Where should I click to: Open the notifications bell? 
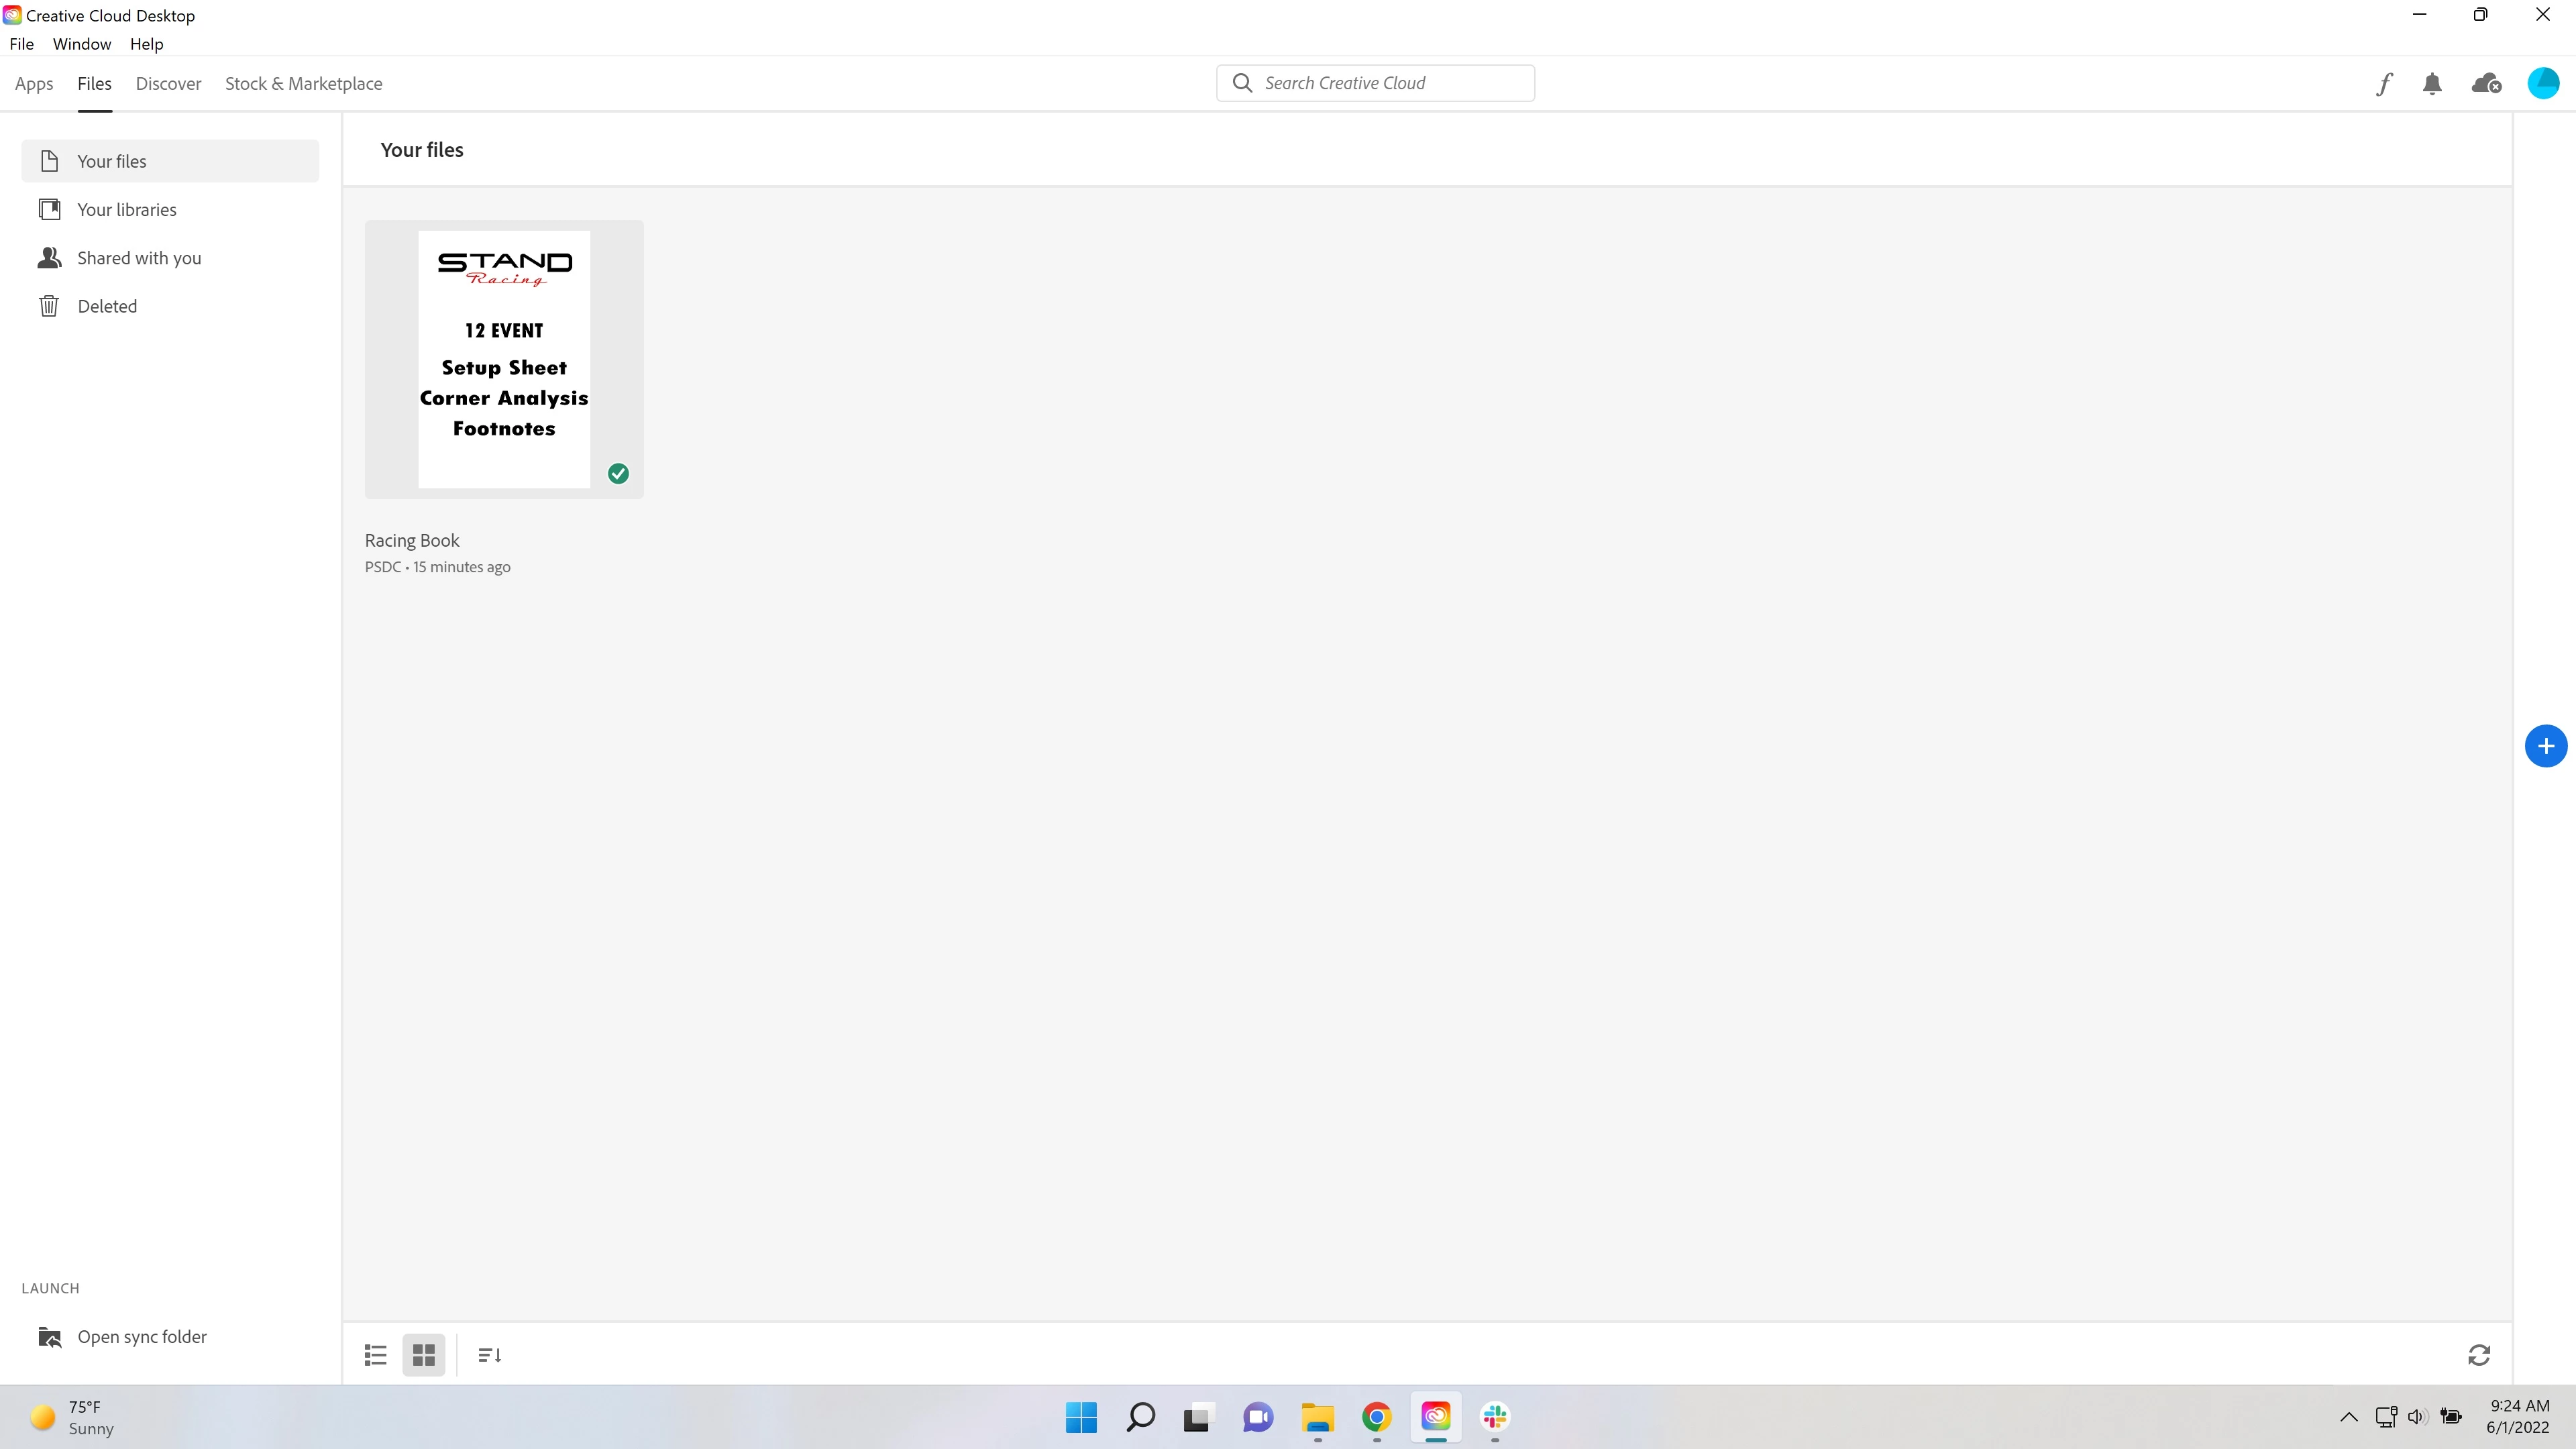click(2432, 84)
